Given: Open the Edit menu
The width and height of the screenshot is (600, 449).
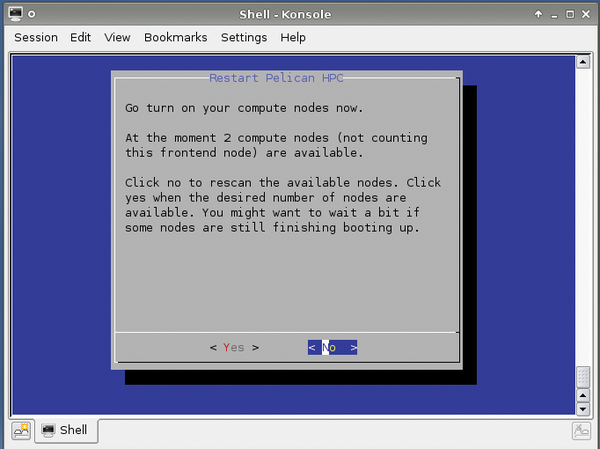Looking at the screenshot, I should click(81, 38).
